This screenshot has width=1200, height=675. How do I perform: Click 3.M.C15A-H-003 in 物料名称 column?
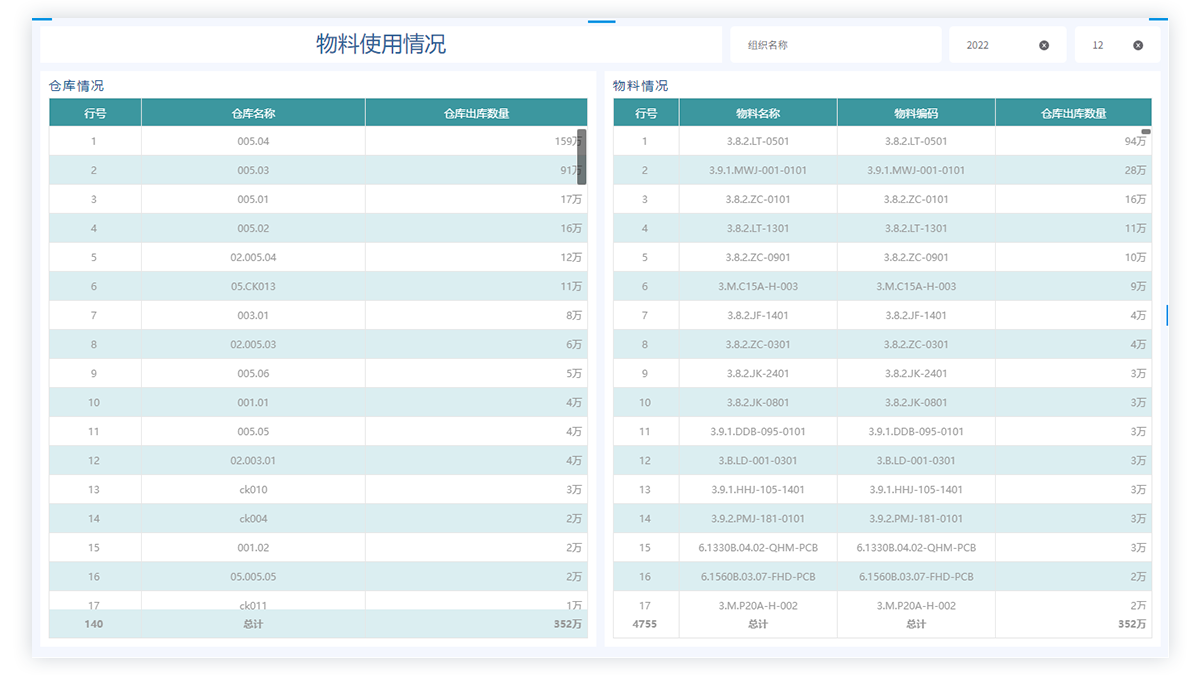(x=758, y=286)
